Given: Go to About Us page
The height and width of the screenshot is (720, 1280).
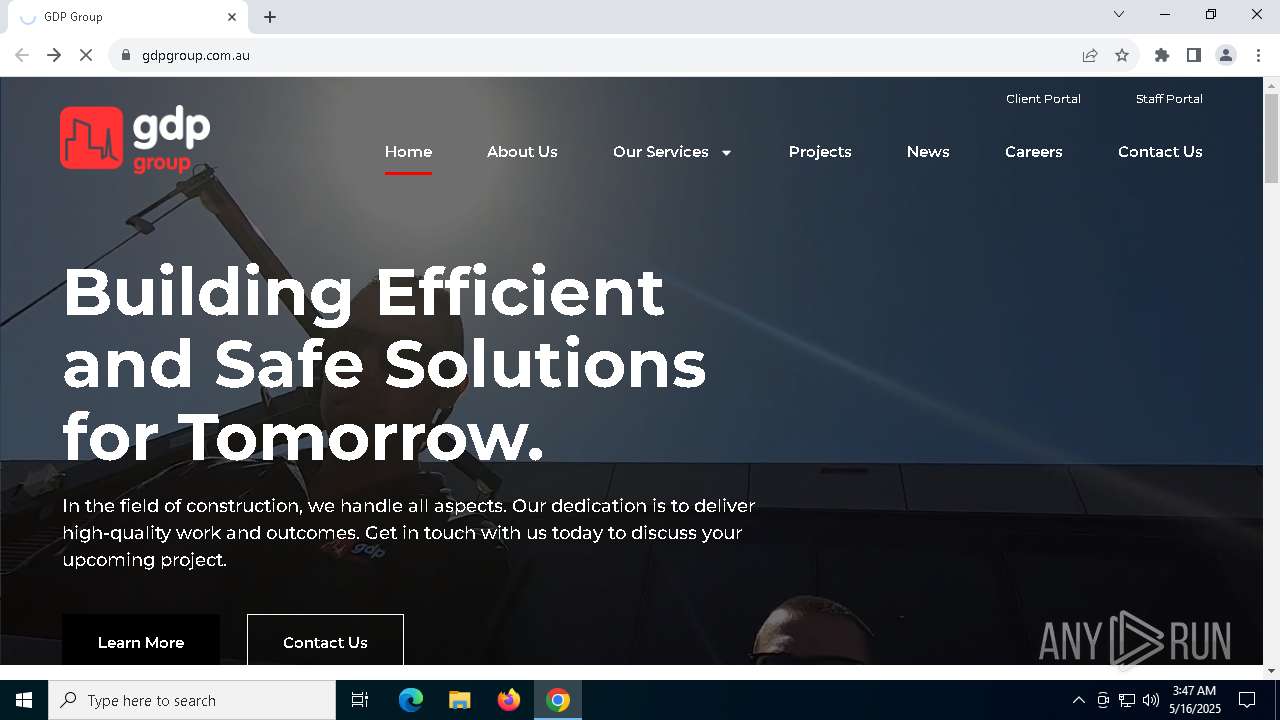Looking at the screenshot, I should point(522,152).
